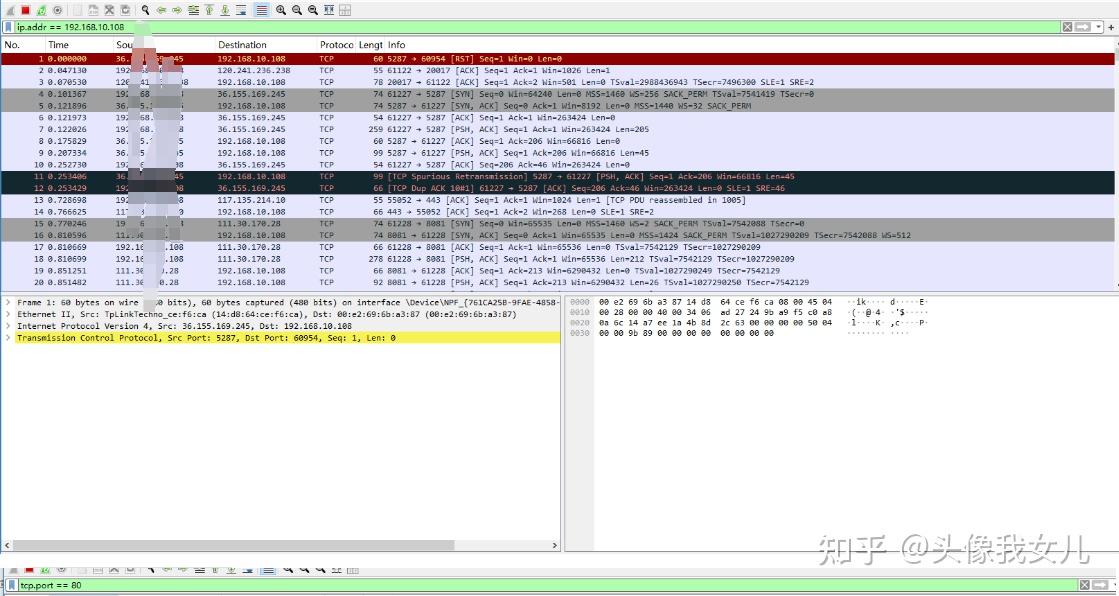Viewport: 1119px width, 596px height.
Task: Sort packets by the Protocol column
Action: point(336,45)
